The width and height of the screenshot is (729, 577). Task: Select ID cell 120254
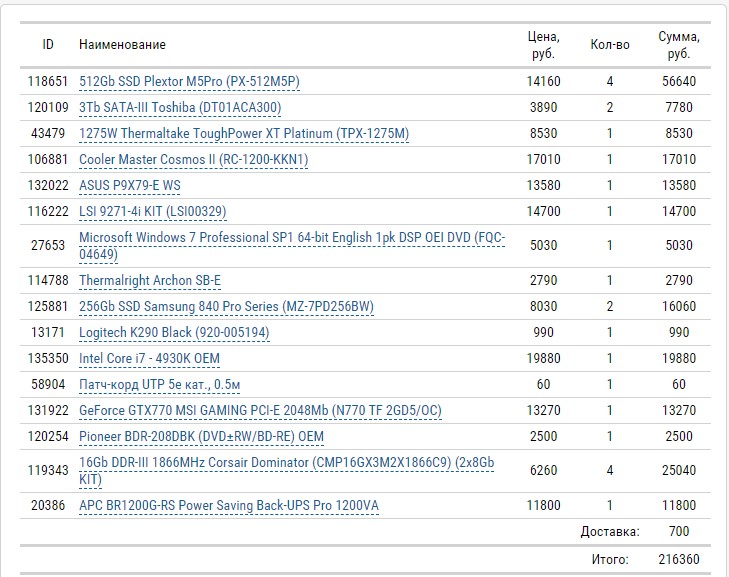(x=48, y=437)
